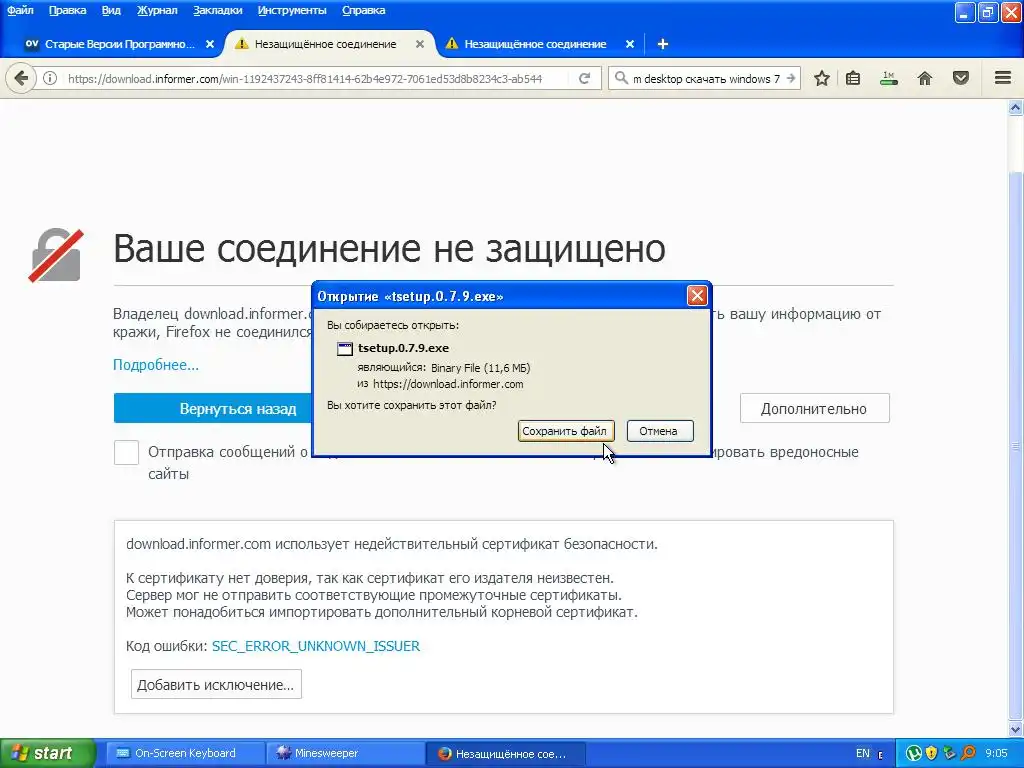Switch to On-Screen Keyboard in taskbar
The width and height of the screenshot is (1024, 768).
[x=184, y=753]
